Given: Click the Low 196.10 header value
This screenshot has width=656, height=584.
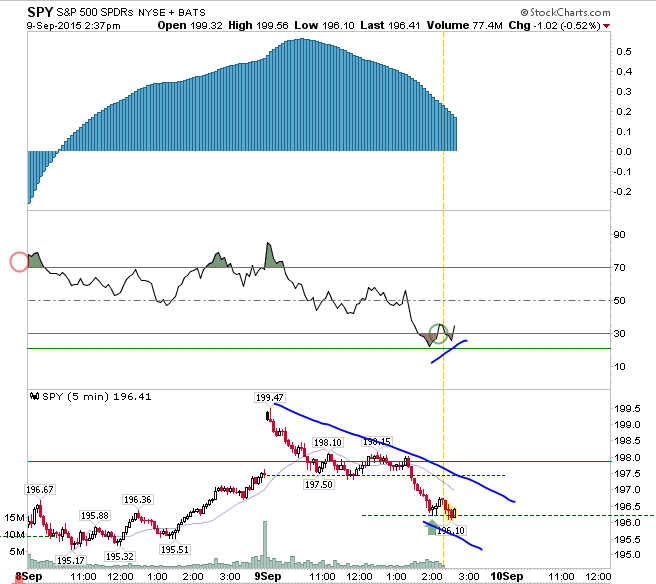Looking at the screenshot, I should coord(324,26).
